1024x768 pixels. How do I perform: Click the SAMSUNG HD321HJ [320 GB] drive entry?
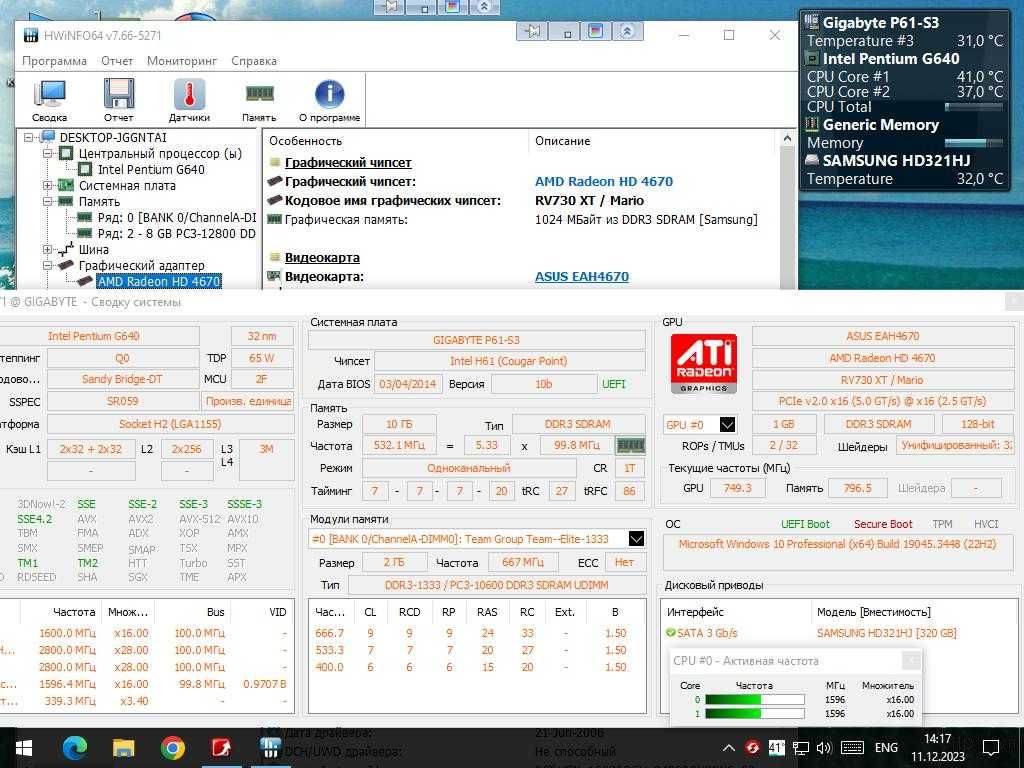[886, 633]
